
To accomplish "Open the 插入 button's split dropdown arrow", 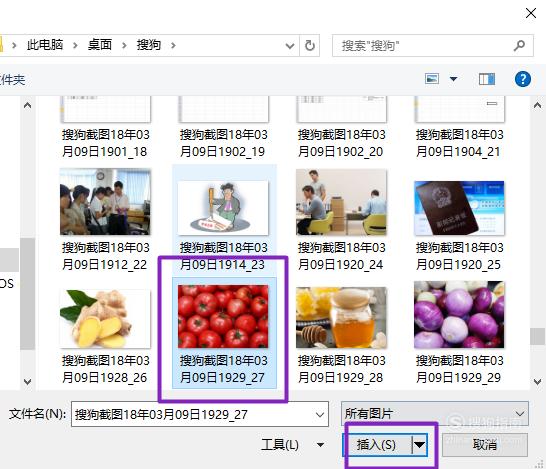I will click(420, 445).
